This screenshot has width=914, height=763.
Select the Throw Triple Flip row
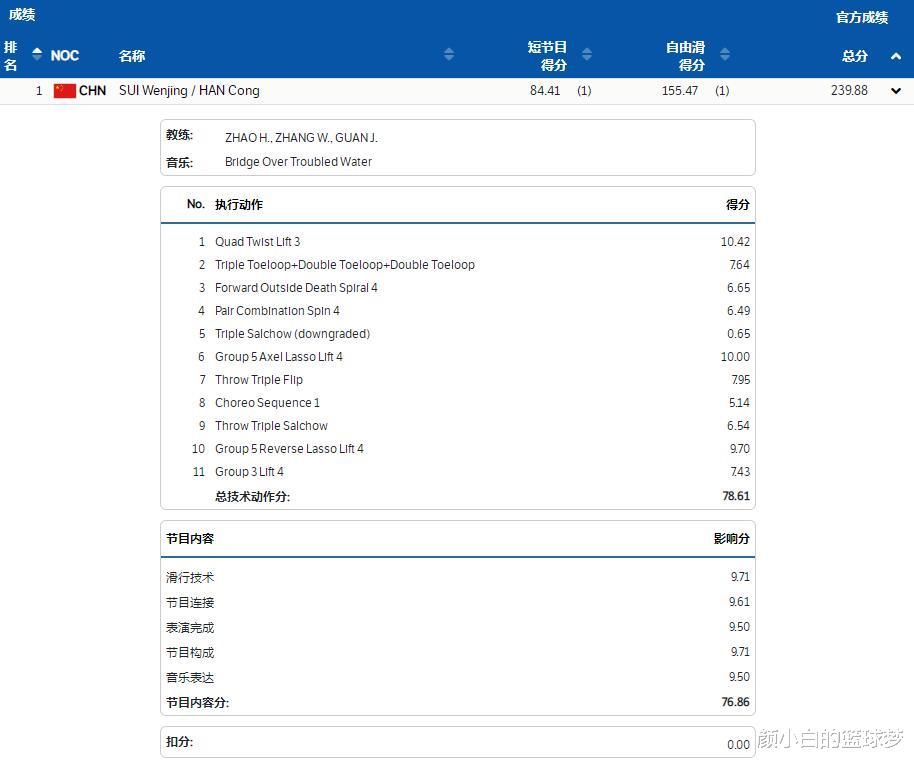click(458, 379)
